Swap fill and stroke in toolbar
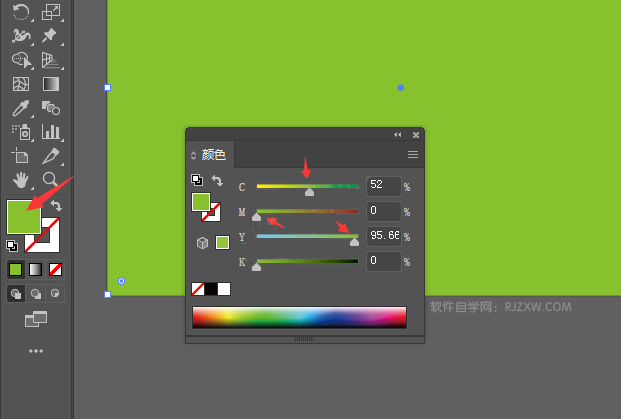621x419 pixels. click(56, 206)
